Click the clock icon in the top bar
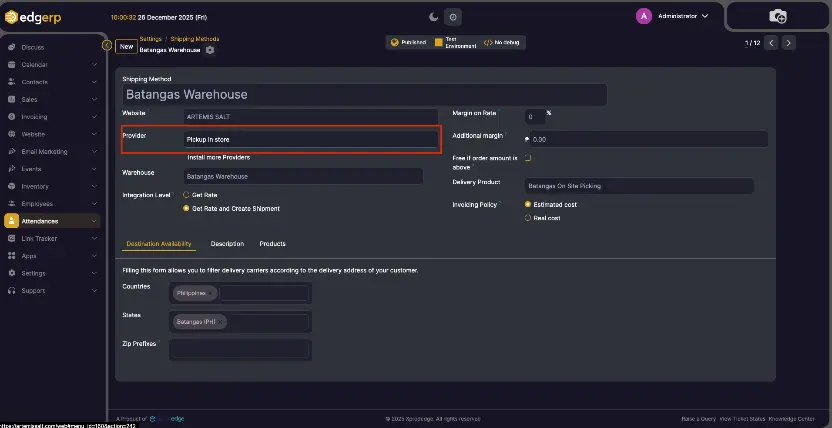Screen dimensions: 832x428 point(453,16)
